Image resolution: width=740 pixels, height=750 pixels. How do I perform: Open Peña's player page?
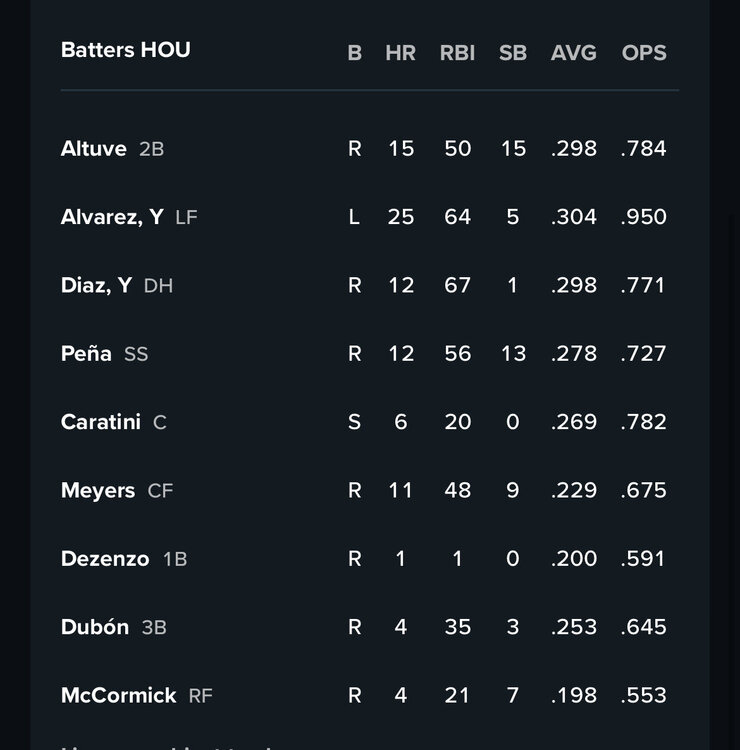(x=86, y=354)
